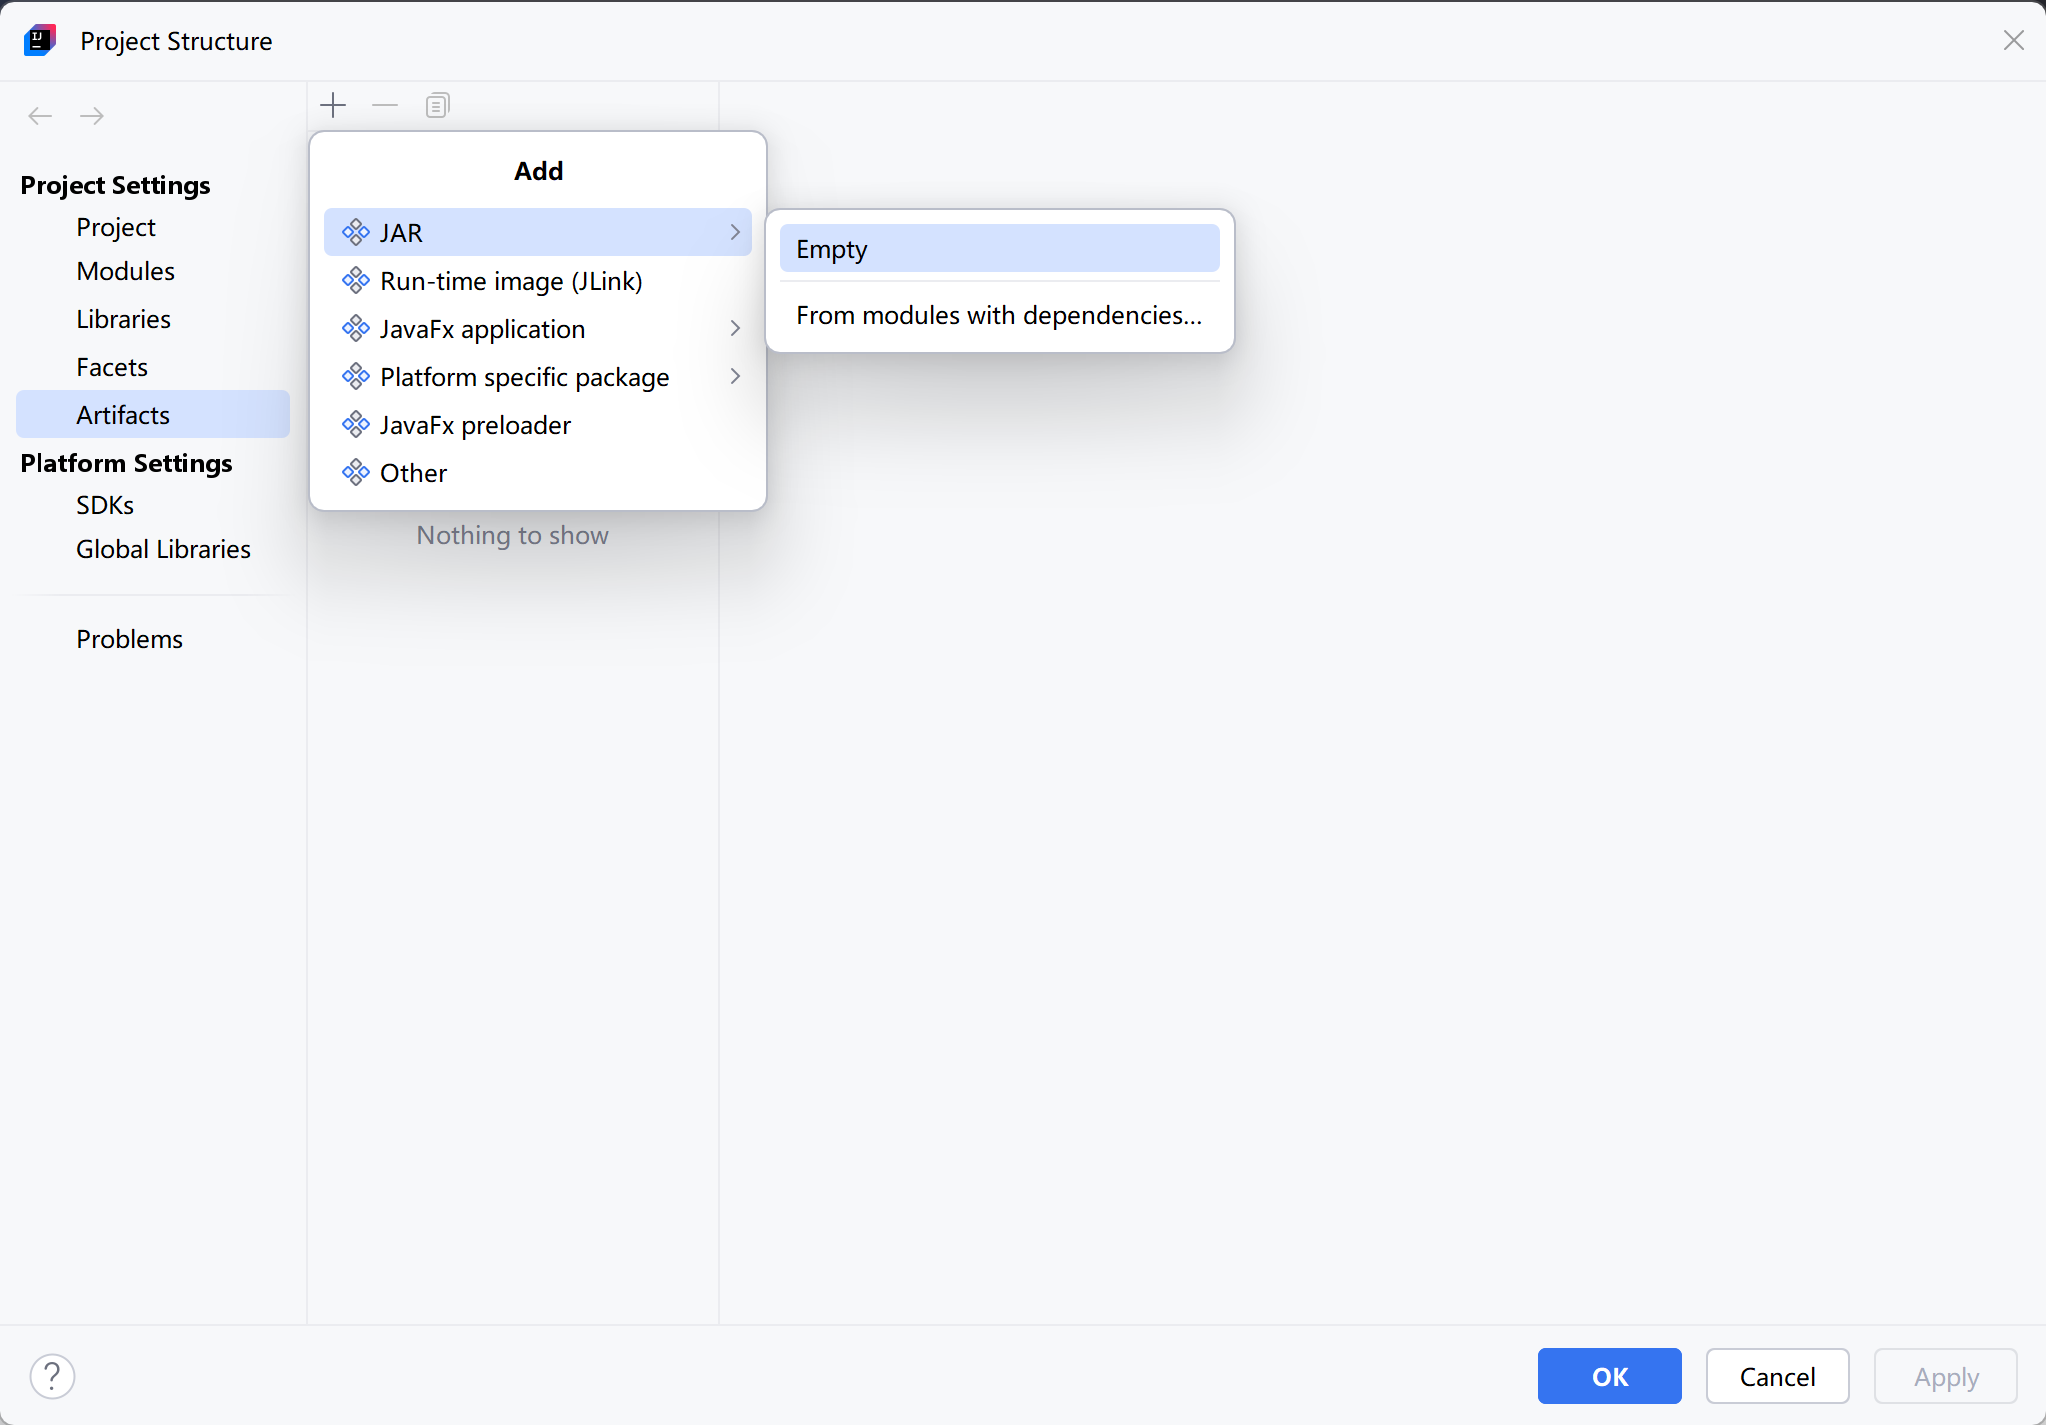Expand JavaFx application submenu arrow
Viewport: 2046px width, 1425px height.
pos(735,328)
